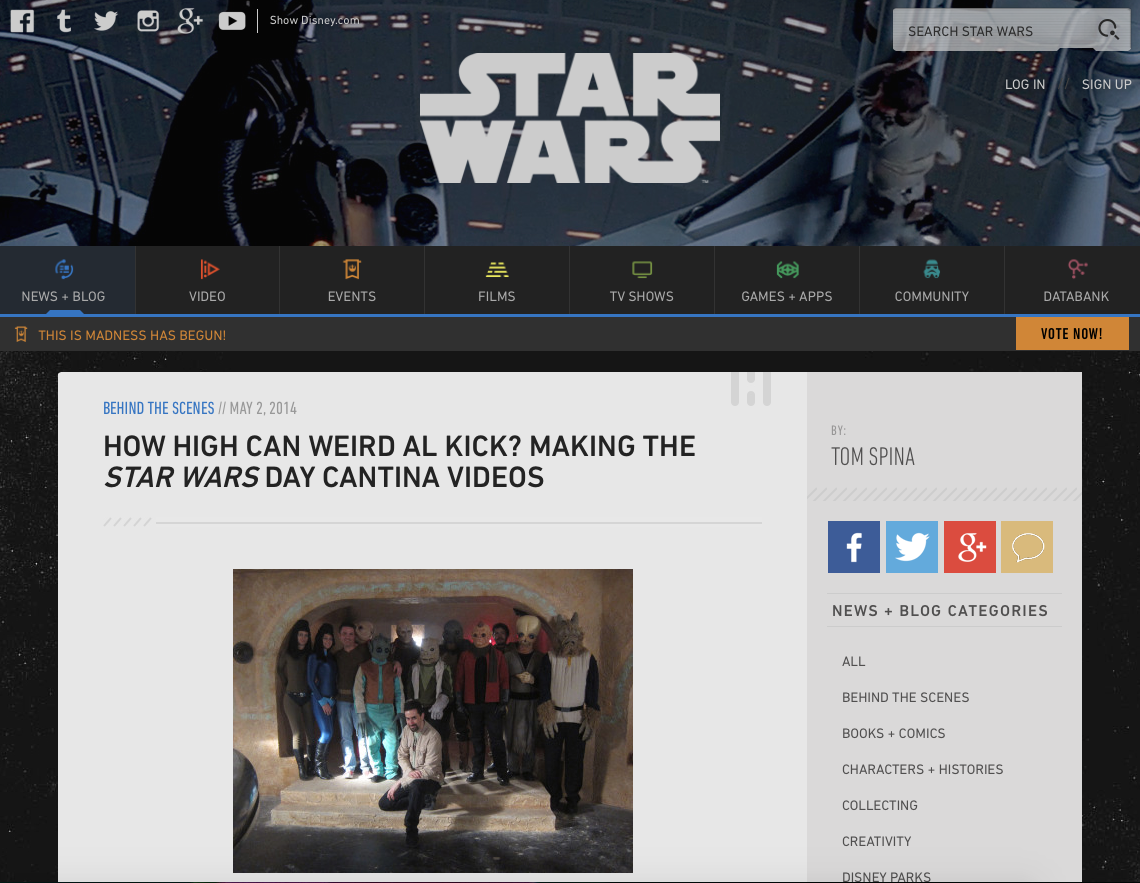Click the Vote Now! button
The image size is (1140, 883).
pos(1072,334)
